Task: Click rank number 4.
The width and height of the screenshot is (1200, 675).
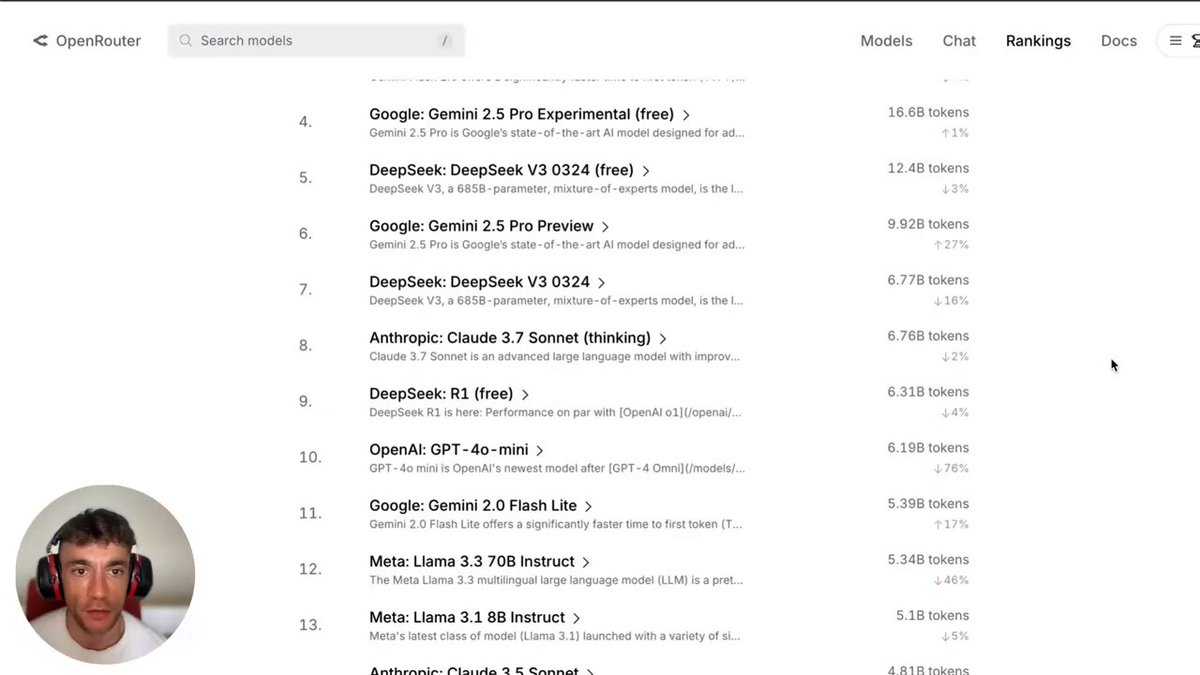Action: pos(305,122)
